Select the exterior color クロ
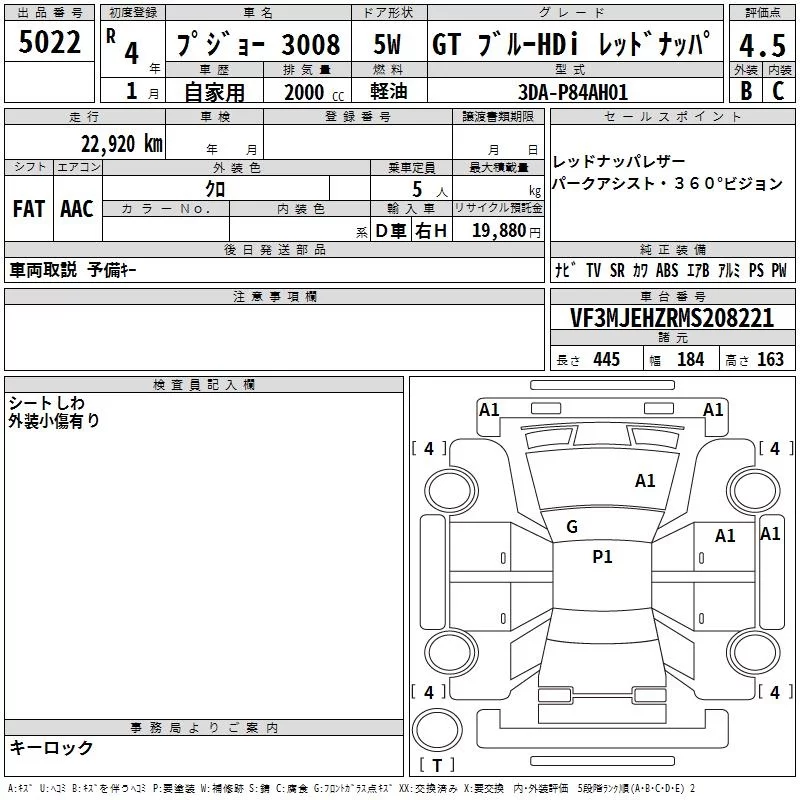The width and height of the screenshot is (800, 800). pos(215,189)
